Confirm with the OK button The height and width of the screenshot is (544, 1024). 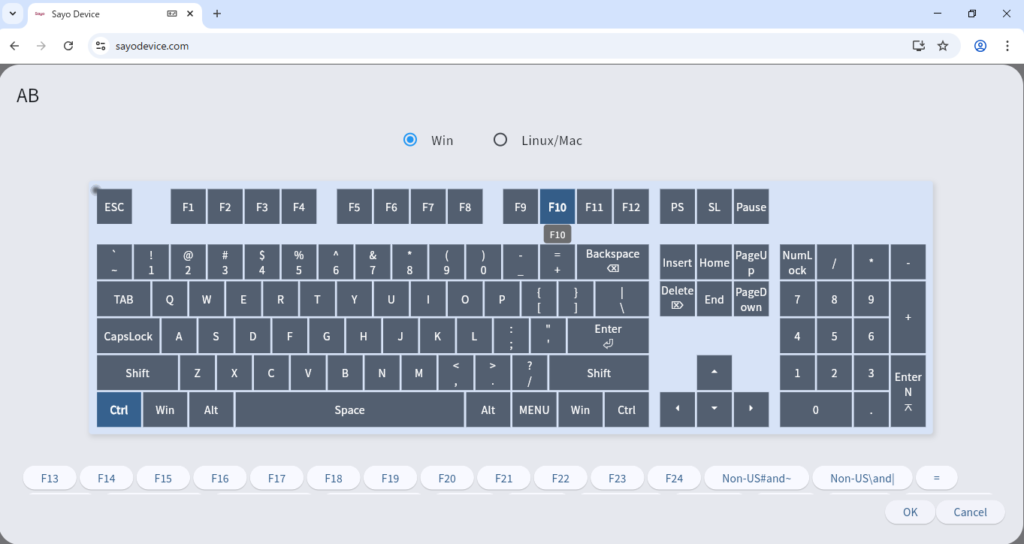909,512
